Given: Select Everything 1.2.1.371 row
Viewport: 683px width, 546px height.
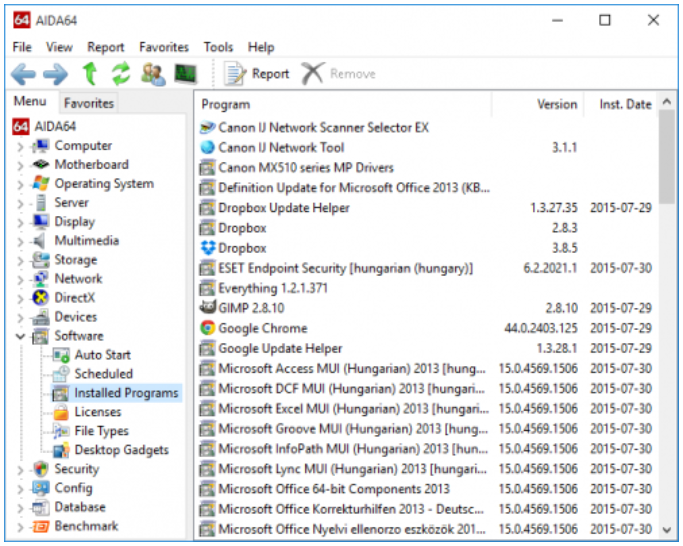Looking at the screenshot, I should click(426, 288).
